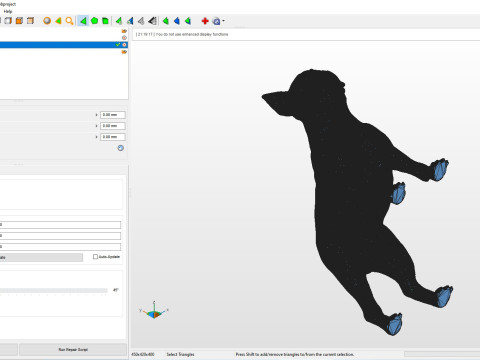
Task: Click the red plus repair icon
Action: tap(205, 21)
